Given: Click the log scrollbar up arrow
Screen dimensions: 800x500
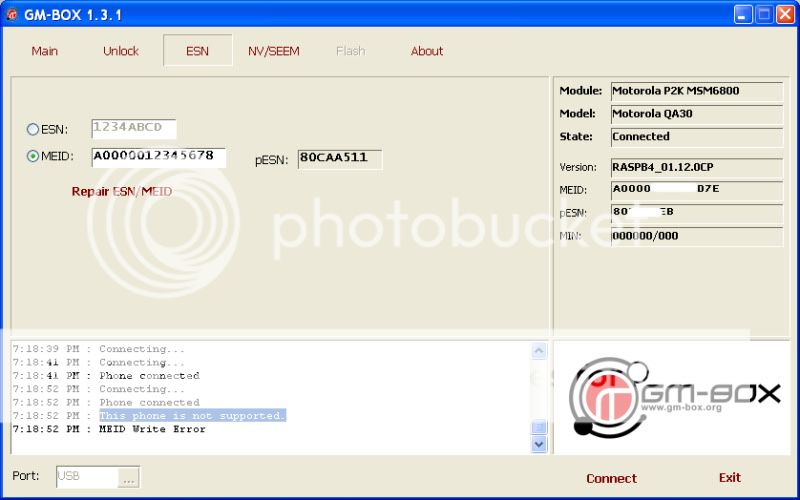Looking at the screenshot, I should (x=539, y=351).
